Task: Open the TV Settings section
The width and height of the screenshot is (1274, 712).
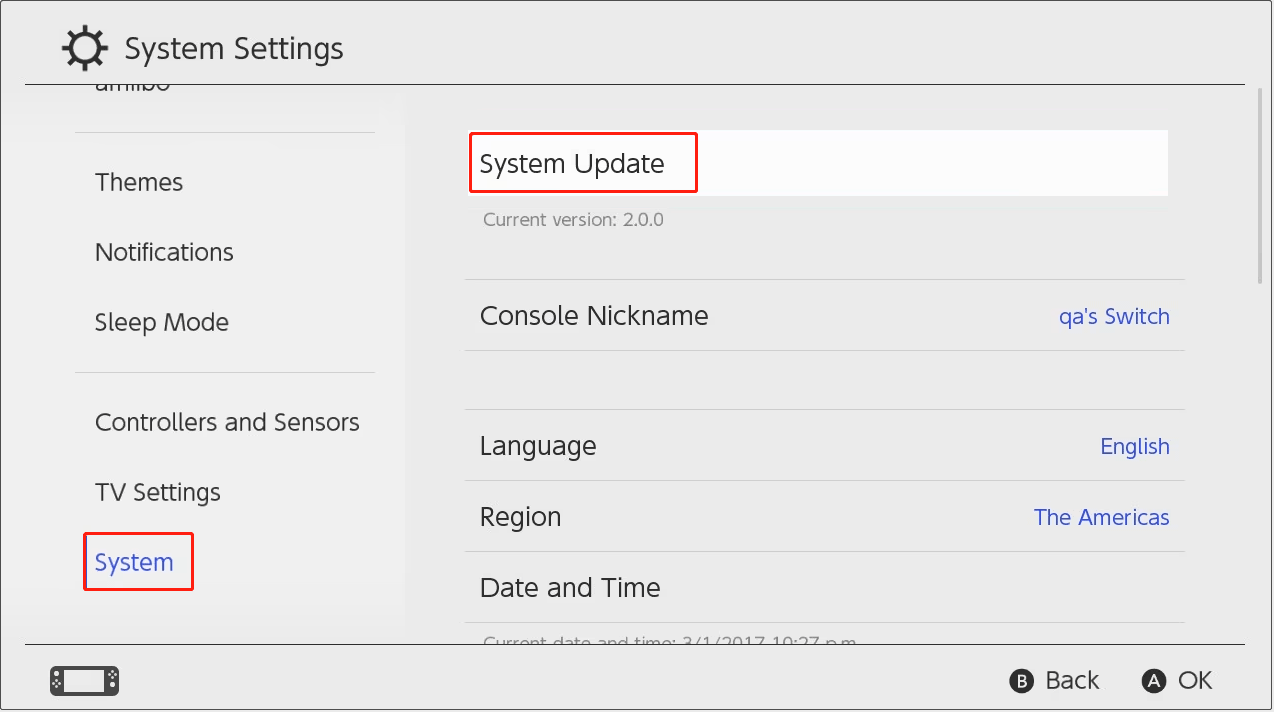Action: point(158,492)
